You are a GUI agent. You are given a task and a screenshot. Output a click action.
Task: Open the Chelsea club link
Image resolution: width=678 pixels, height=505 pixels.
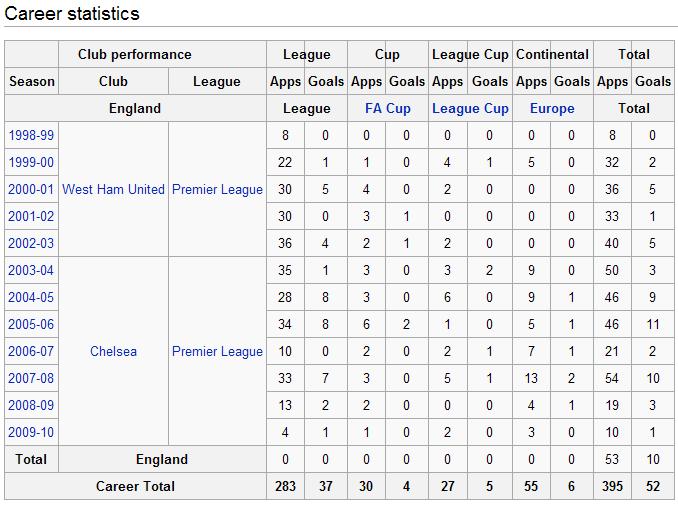113,351
